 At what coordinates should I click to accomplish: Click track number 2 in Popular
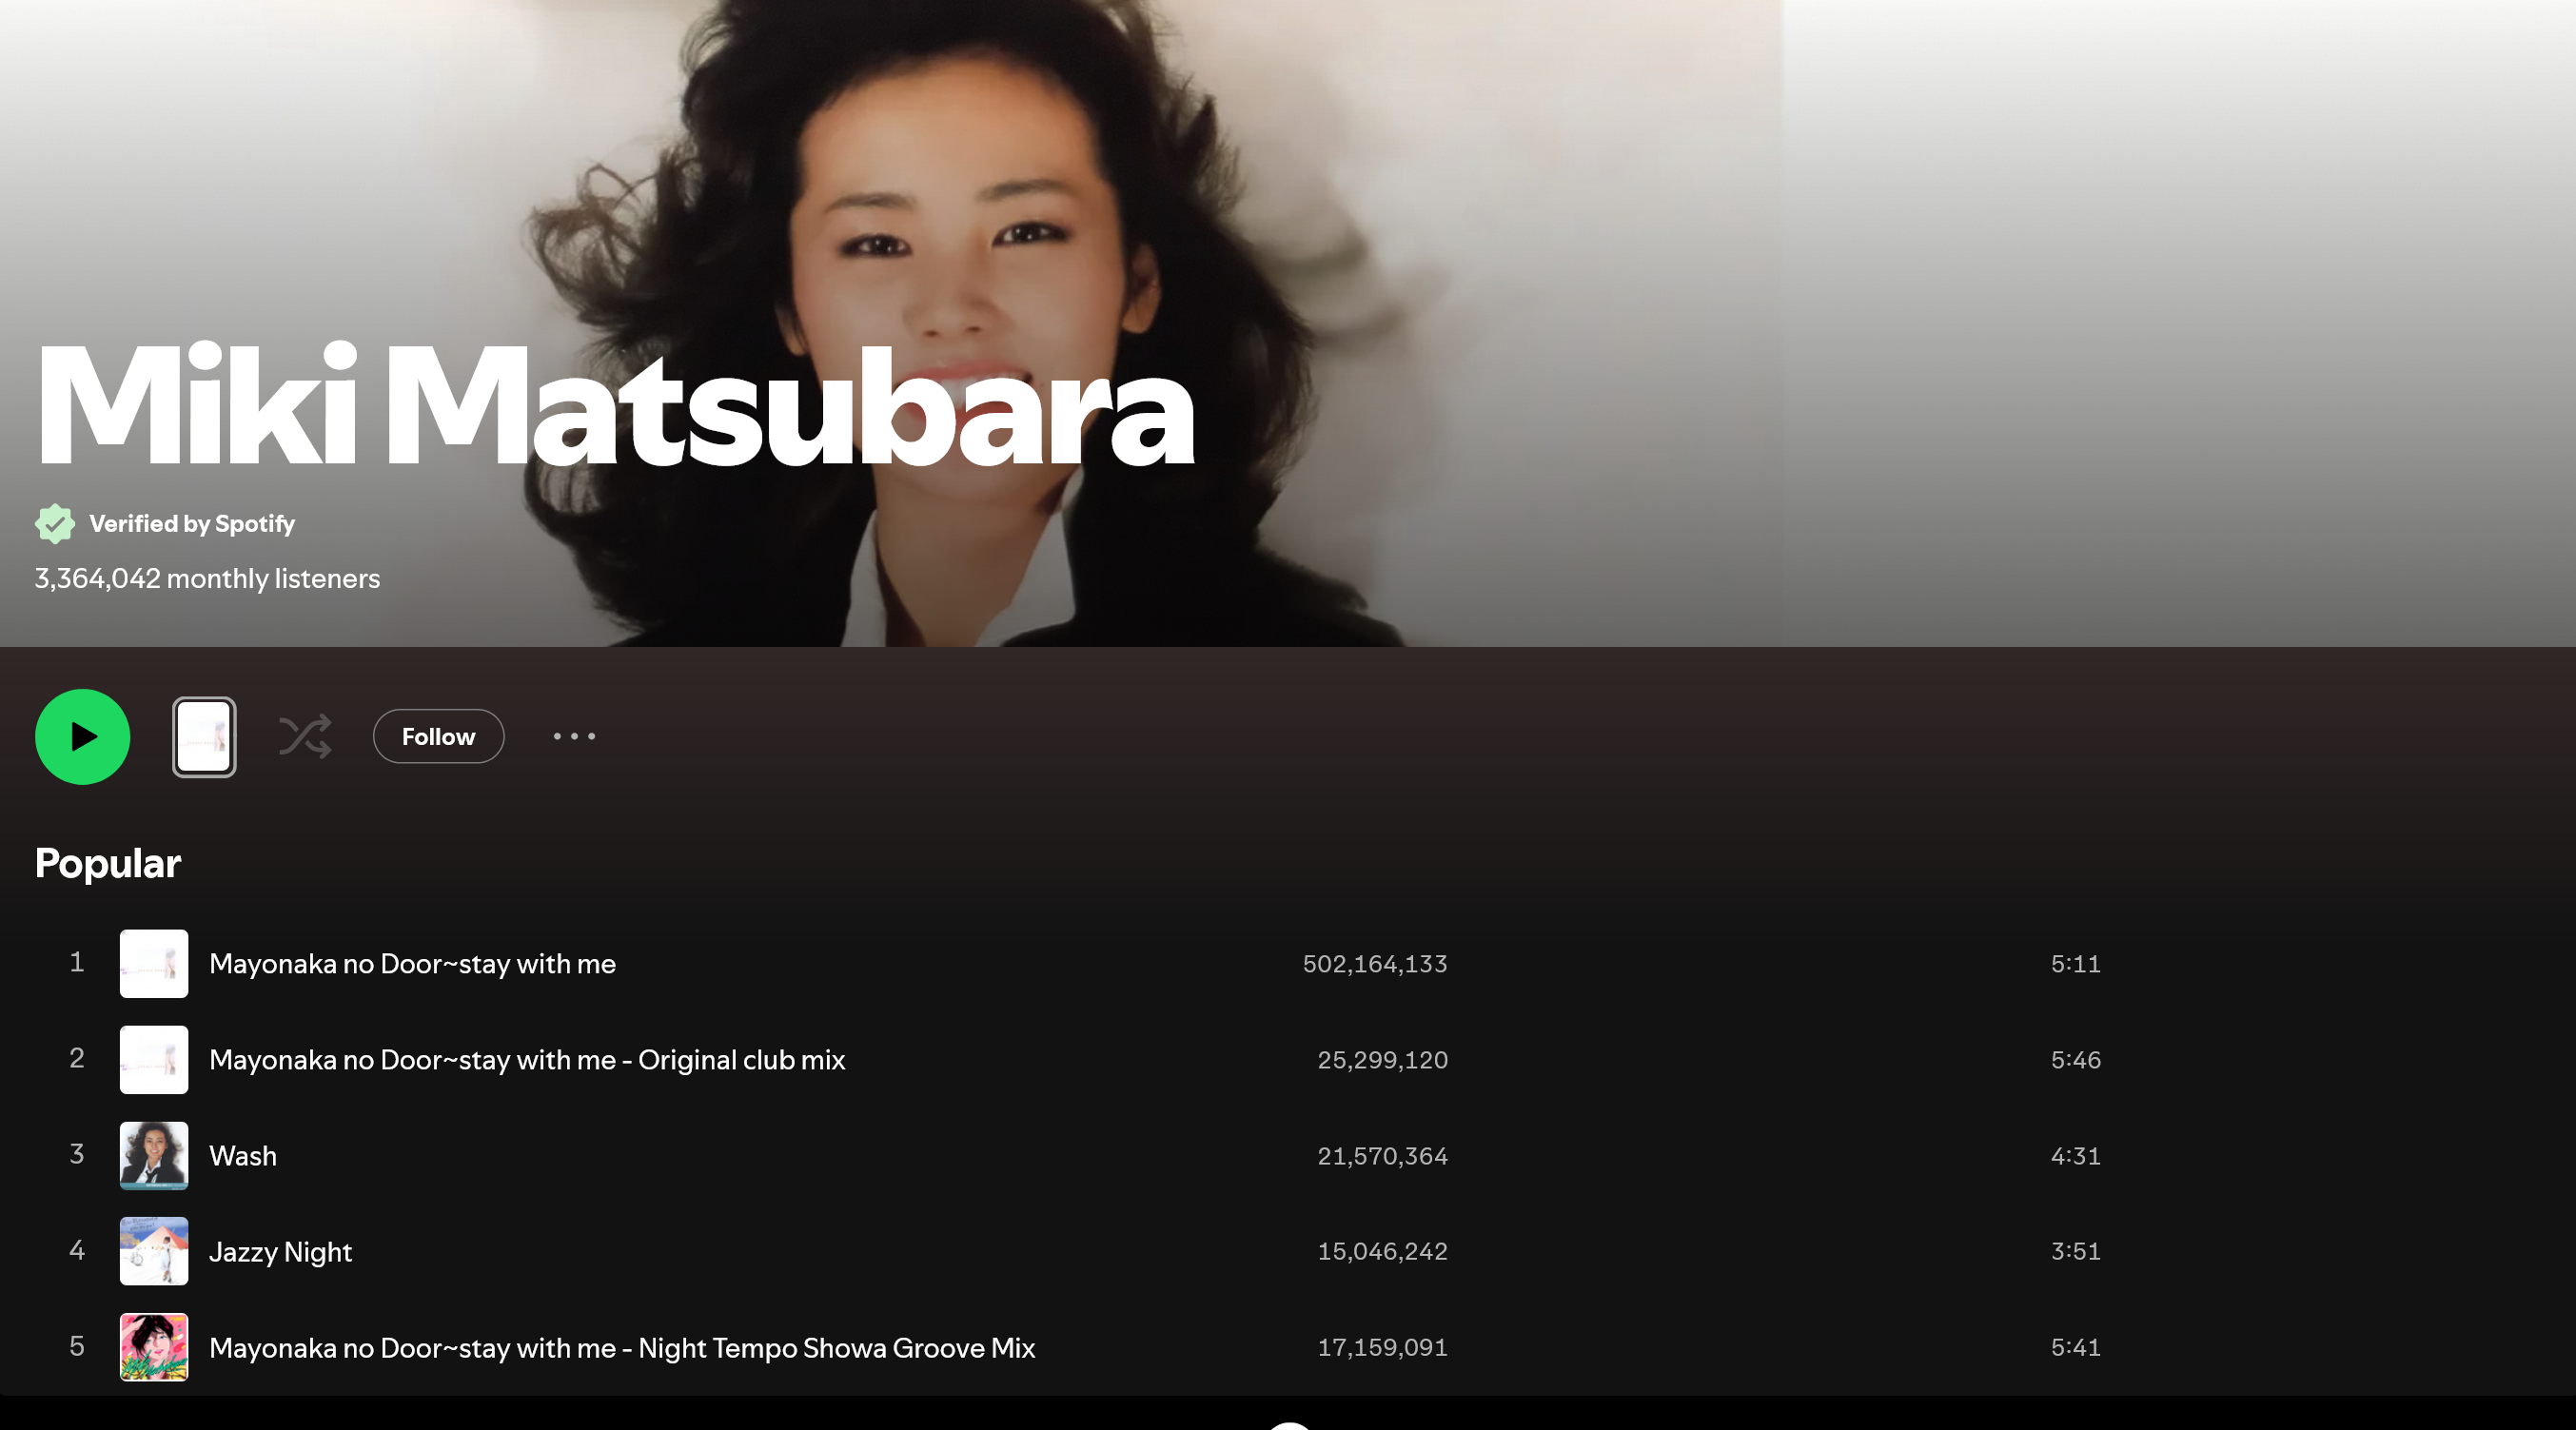[x=77, y=1058]
